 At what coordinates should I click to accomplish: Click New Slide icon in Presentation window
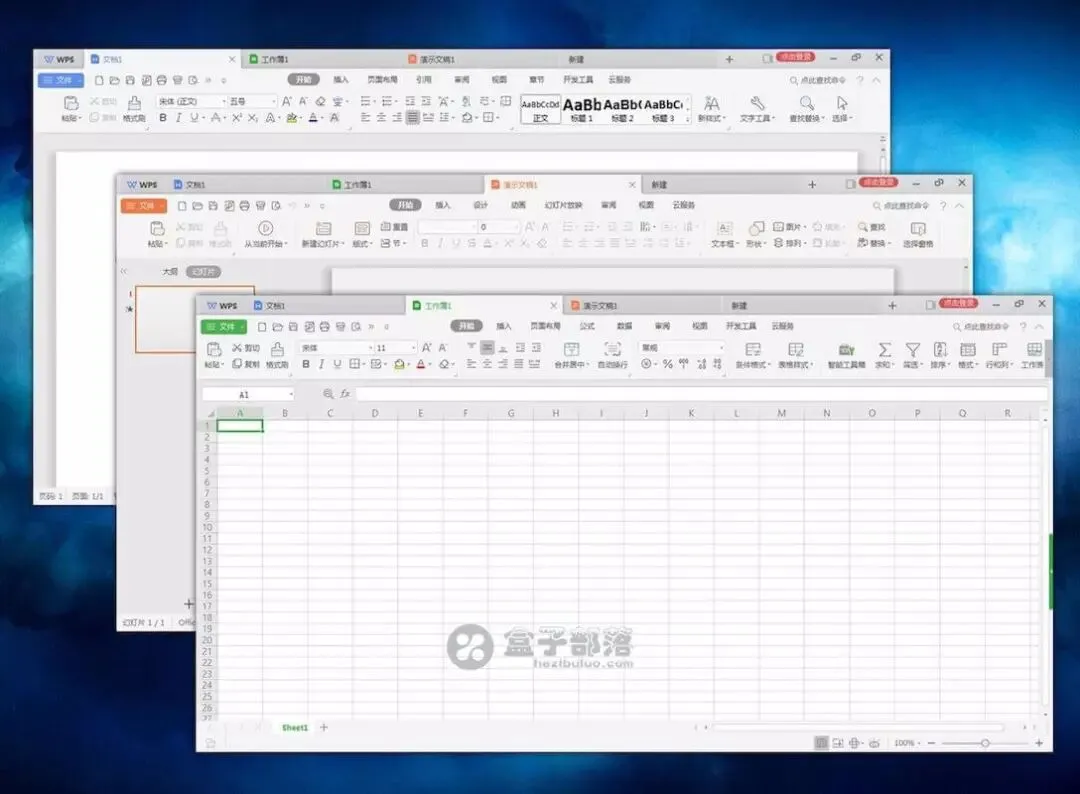(323, 228)
